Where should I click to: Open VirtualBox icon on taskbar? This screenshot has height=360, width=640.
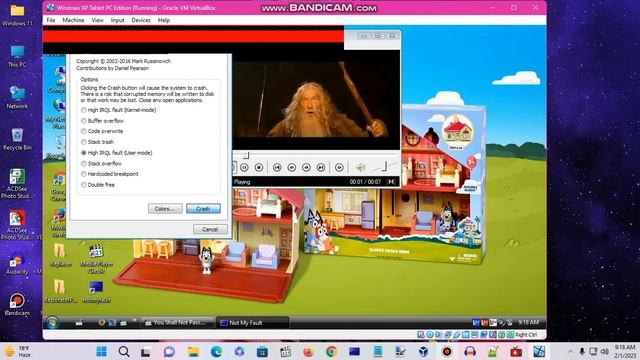423,351
